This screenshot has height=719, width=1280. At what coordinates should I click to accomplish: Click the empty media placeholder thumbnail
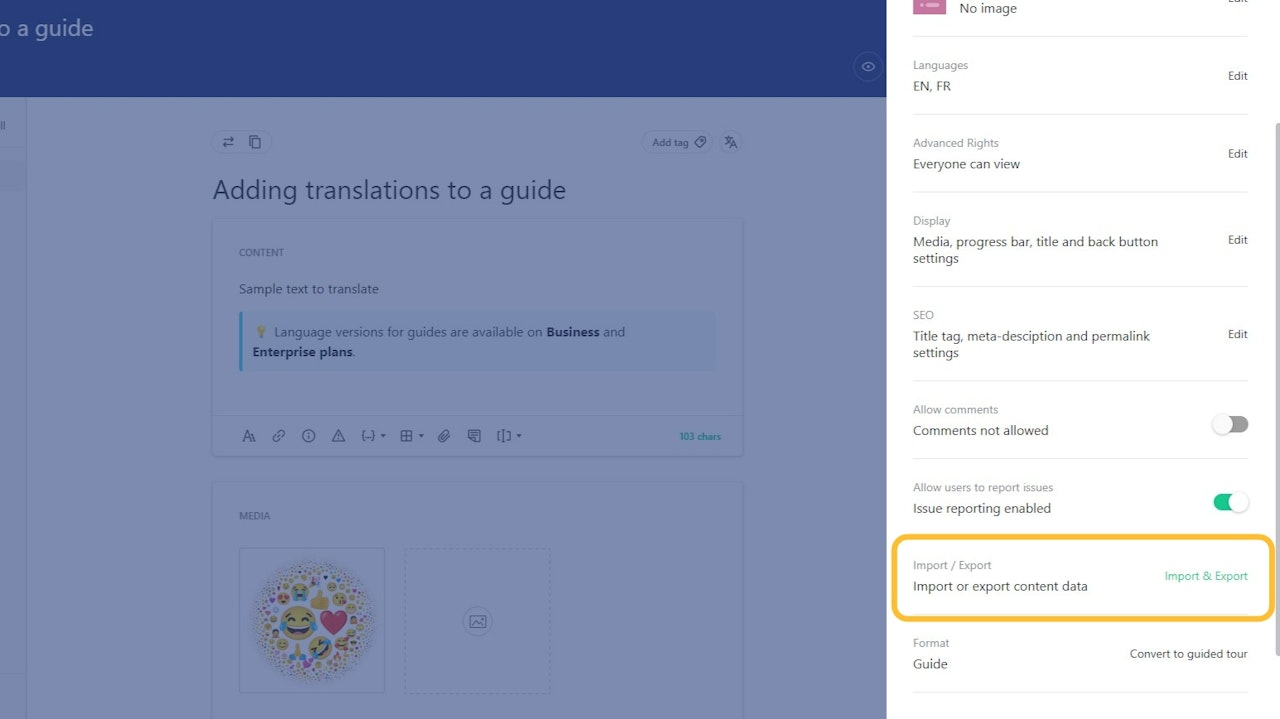[x=477, y=621]
